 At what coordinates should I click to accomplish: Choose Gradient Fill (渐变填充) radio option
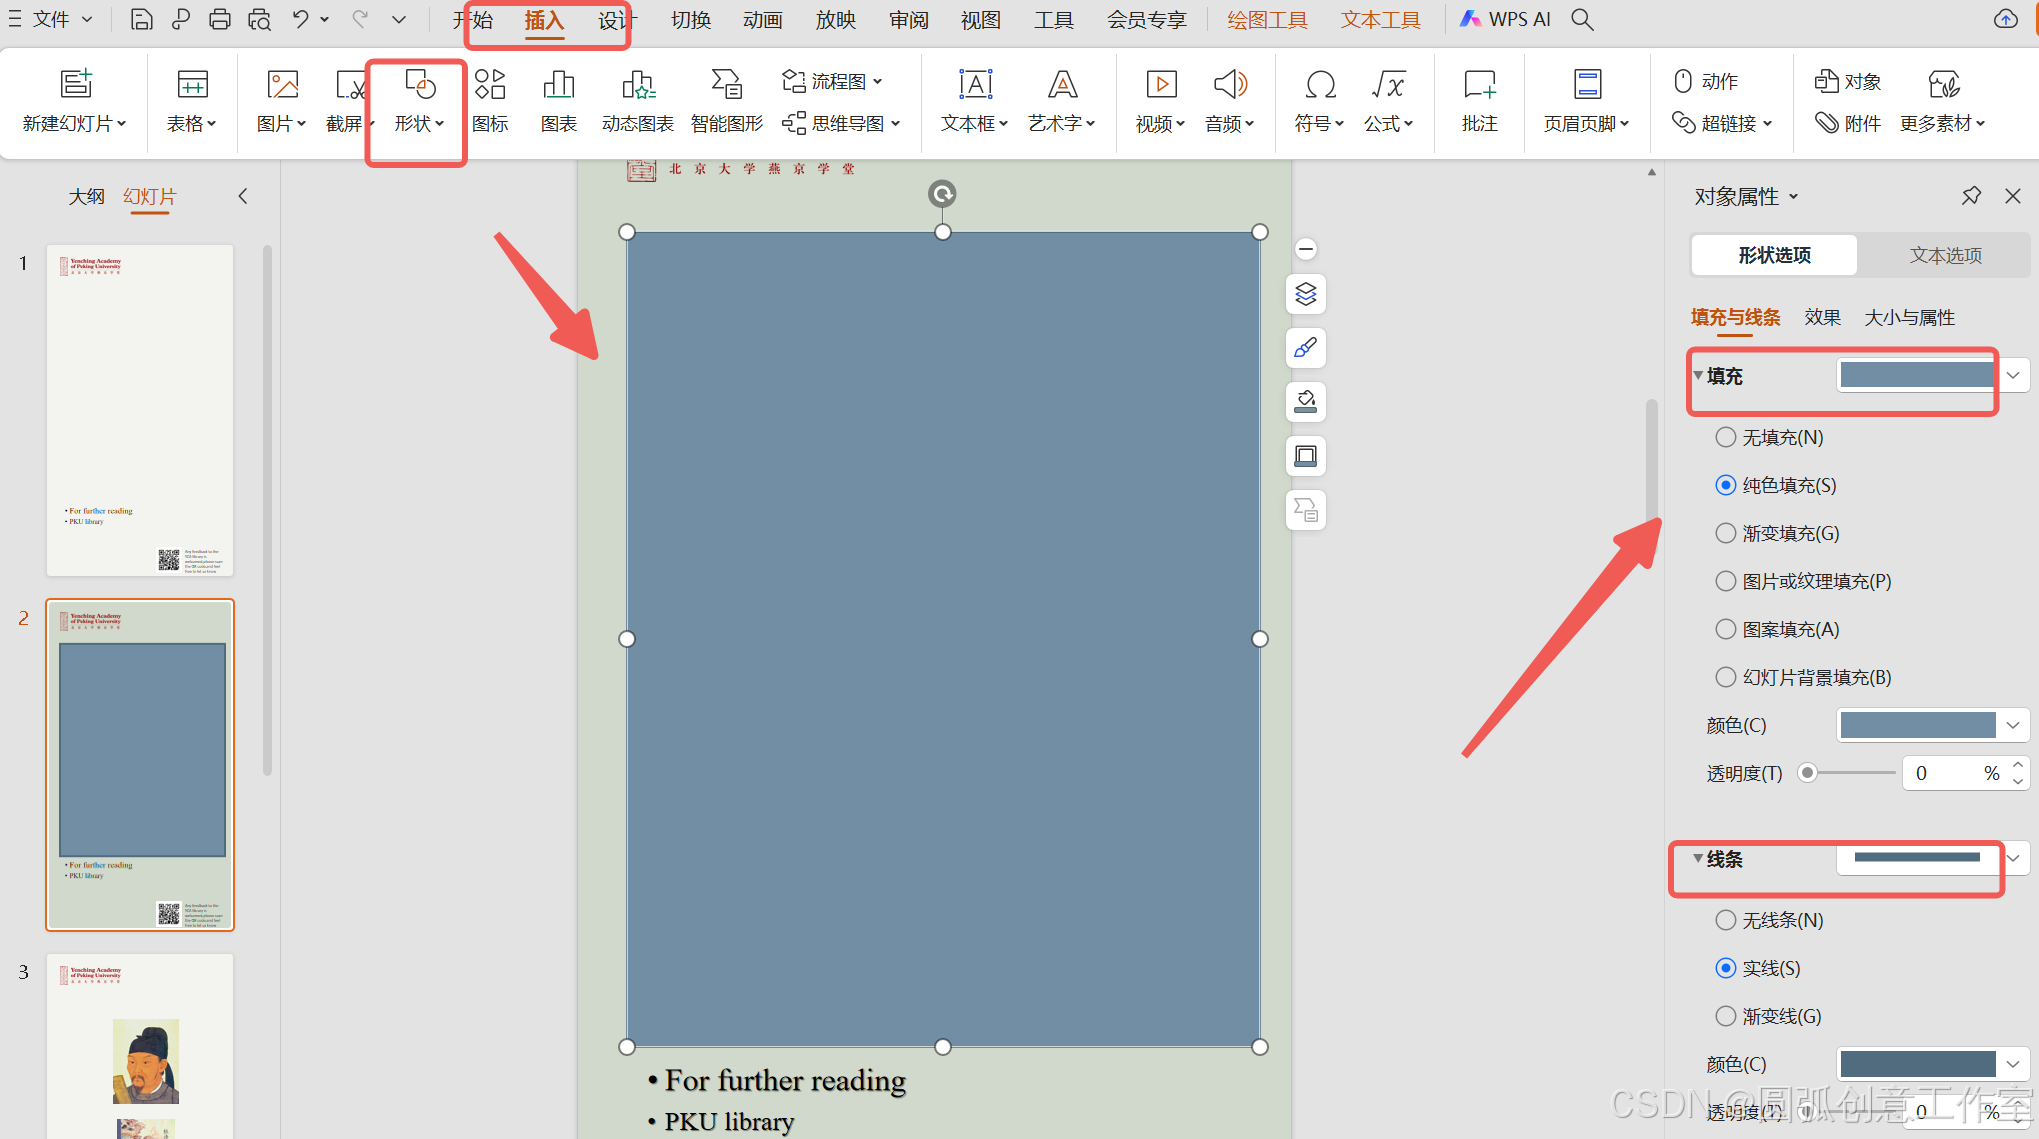tap(1726, 533)
